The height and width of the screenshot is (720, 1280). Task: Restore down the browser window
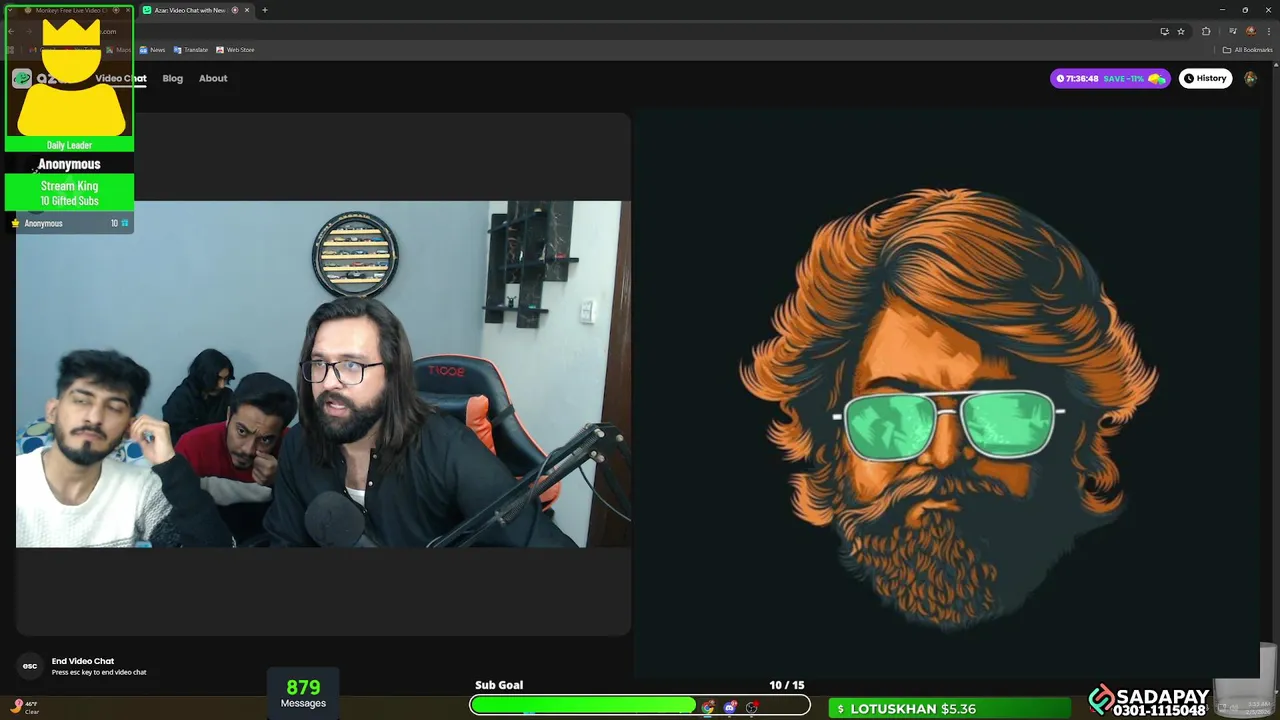(x=1245, y=10)
